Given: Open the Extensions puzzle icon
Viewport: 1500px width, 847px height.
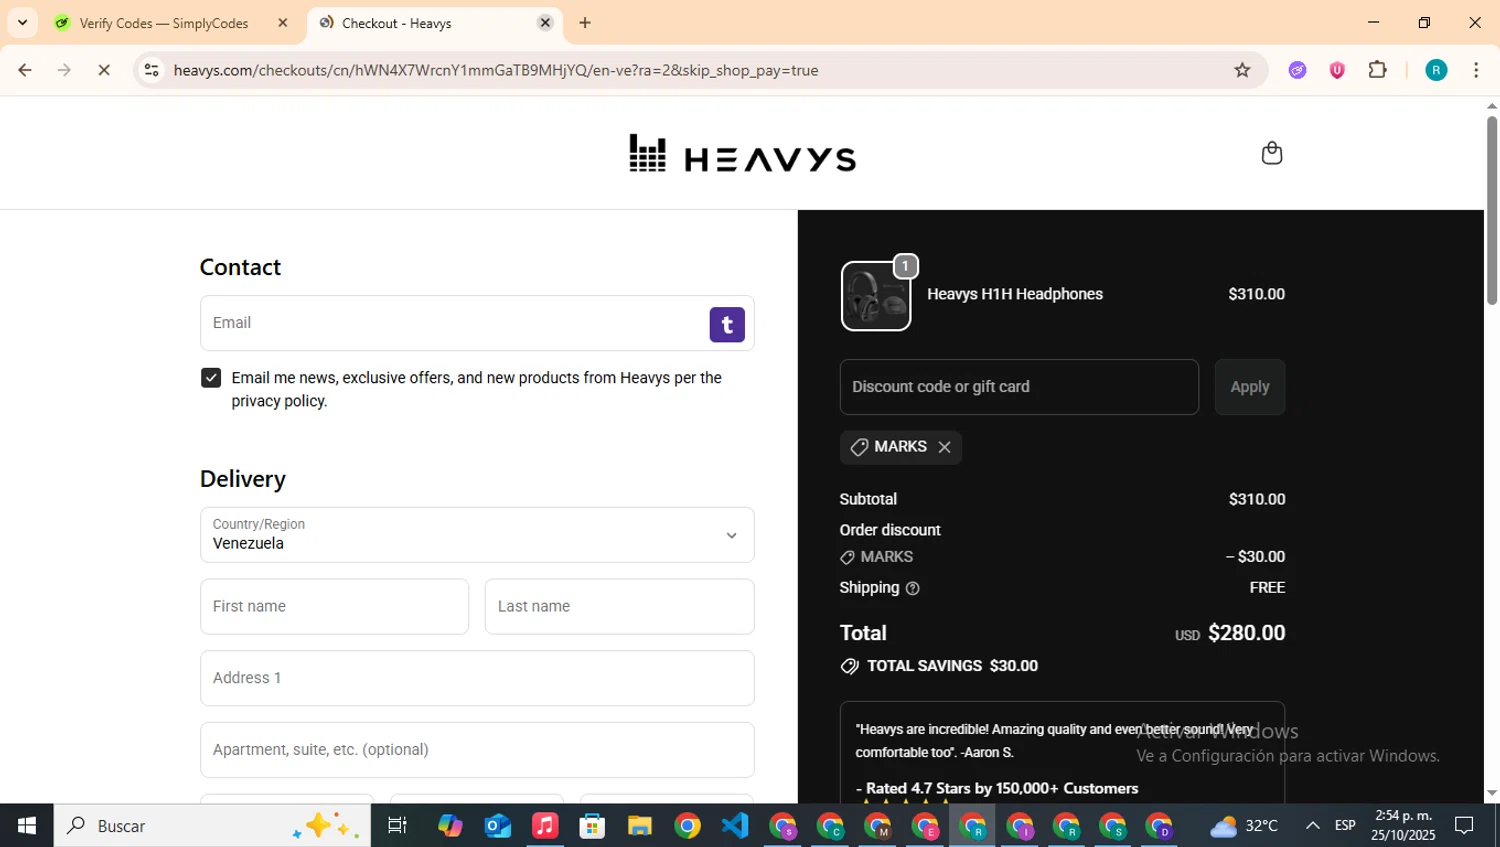Looking at the screenshot, I should click(x=1378, y=70).
